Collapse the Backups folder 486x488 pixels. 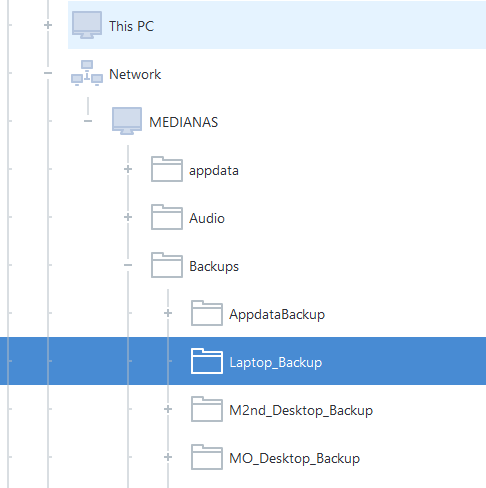pos(128,265)
